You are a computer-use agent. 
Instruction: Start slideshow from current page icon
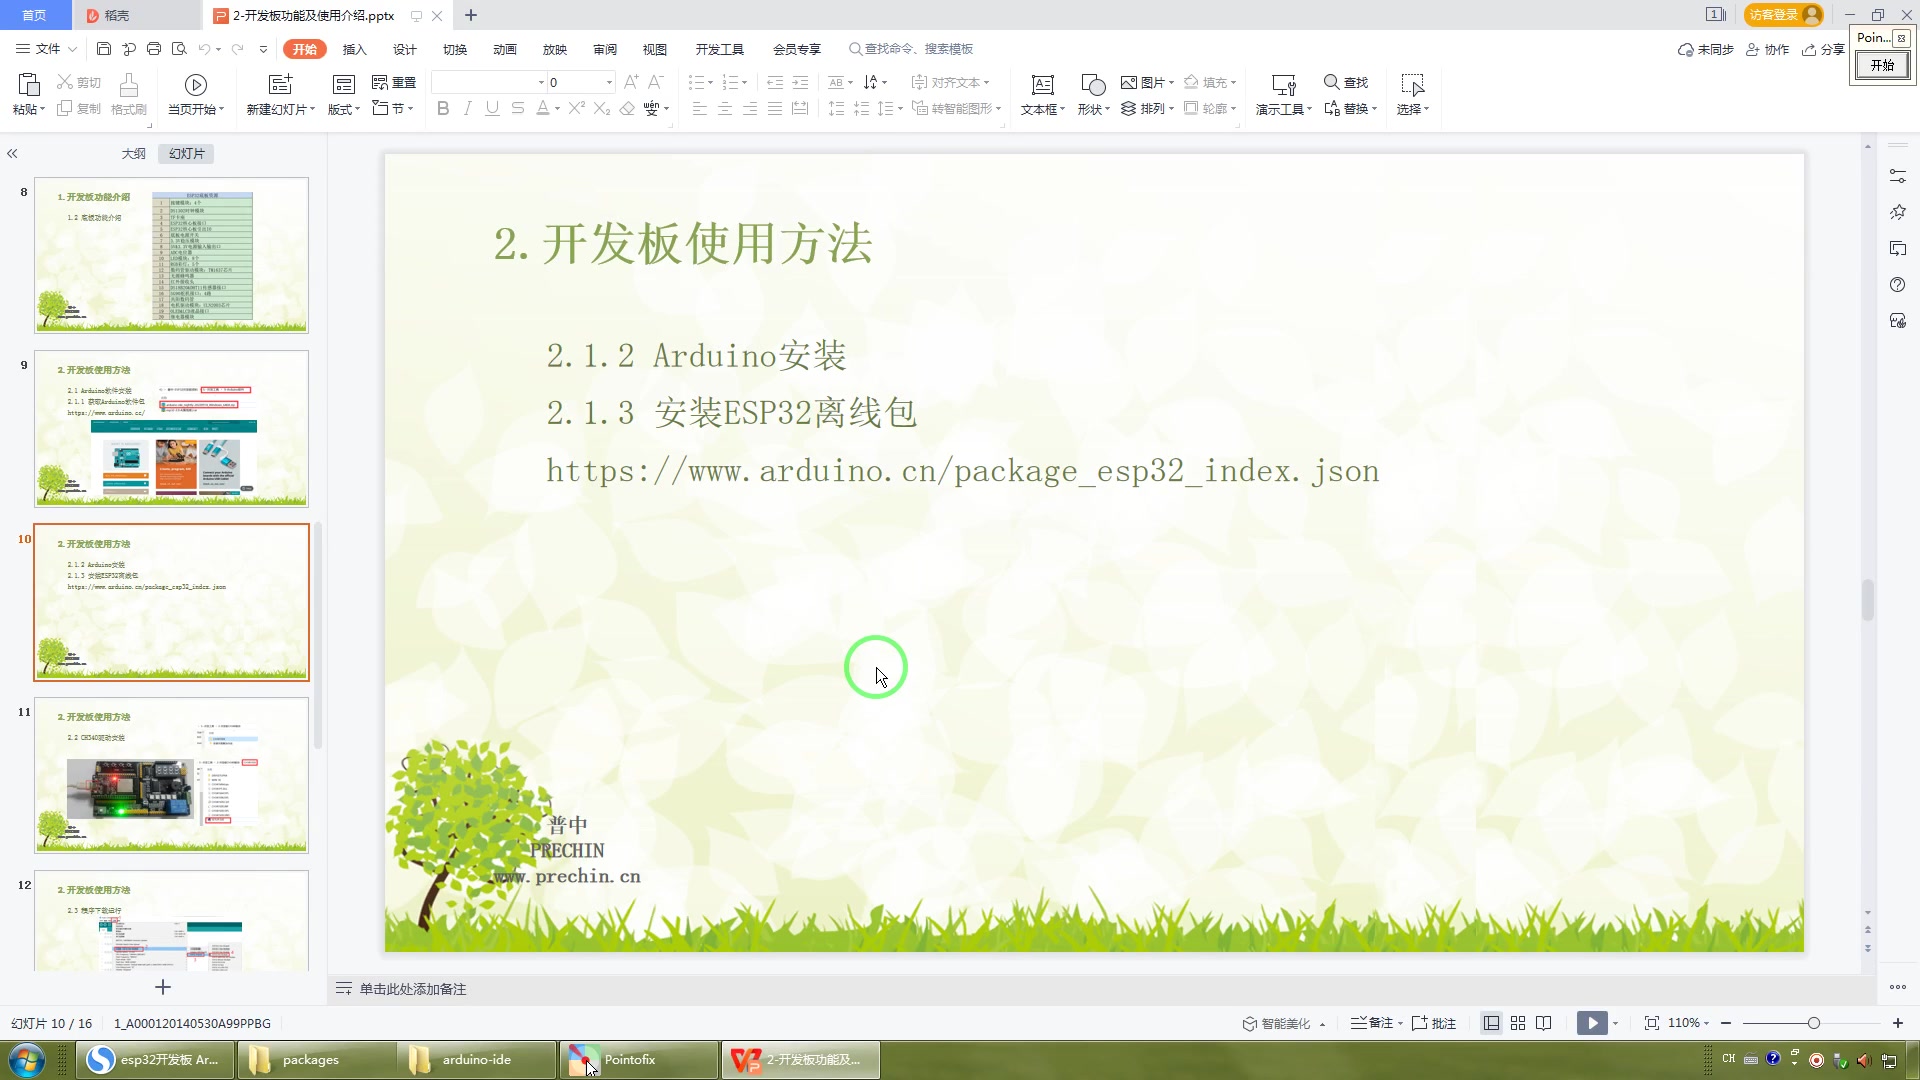click(x=196, y=86)
